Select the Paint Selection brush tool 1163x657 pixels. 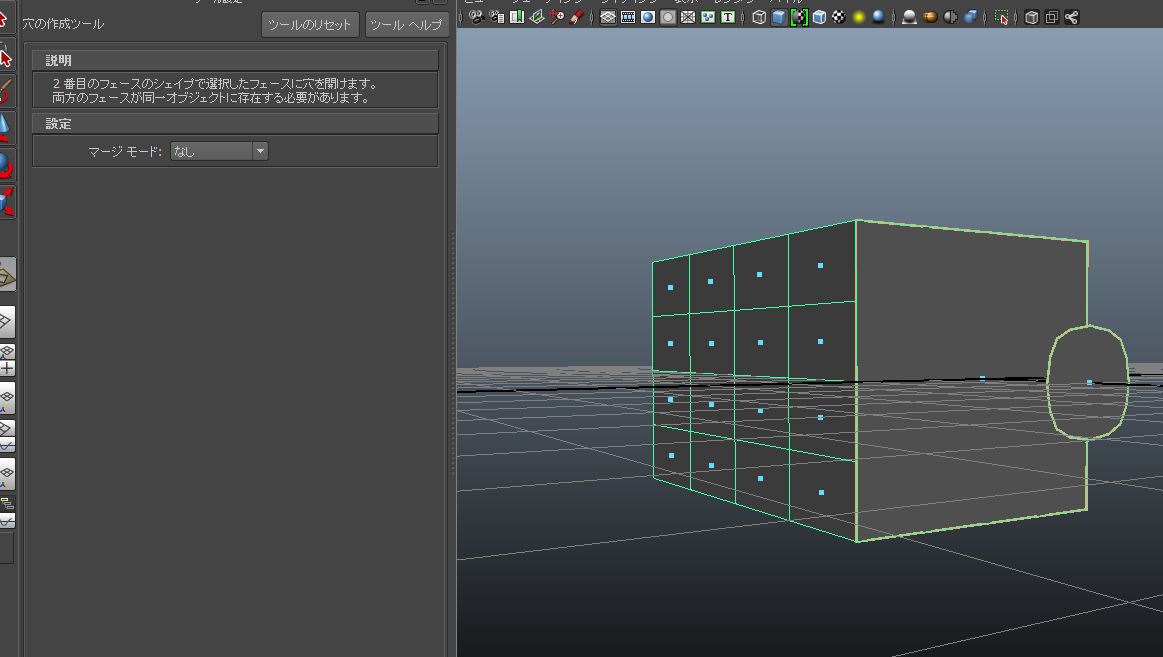(5, 92)
